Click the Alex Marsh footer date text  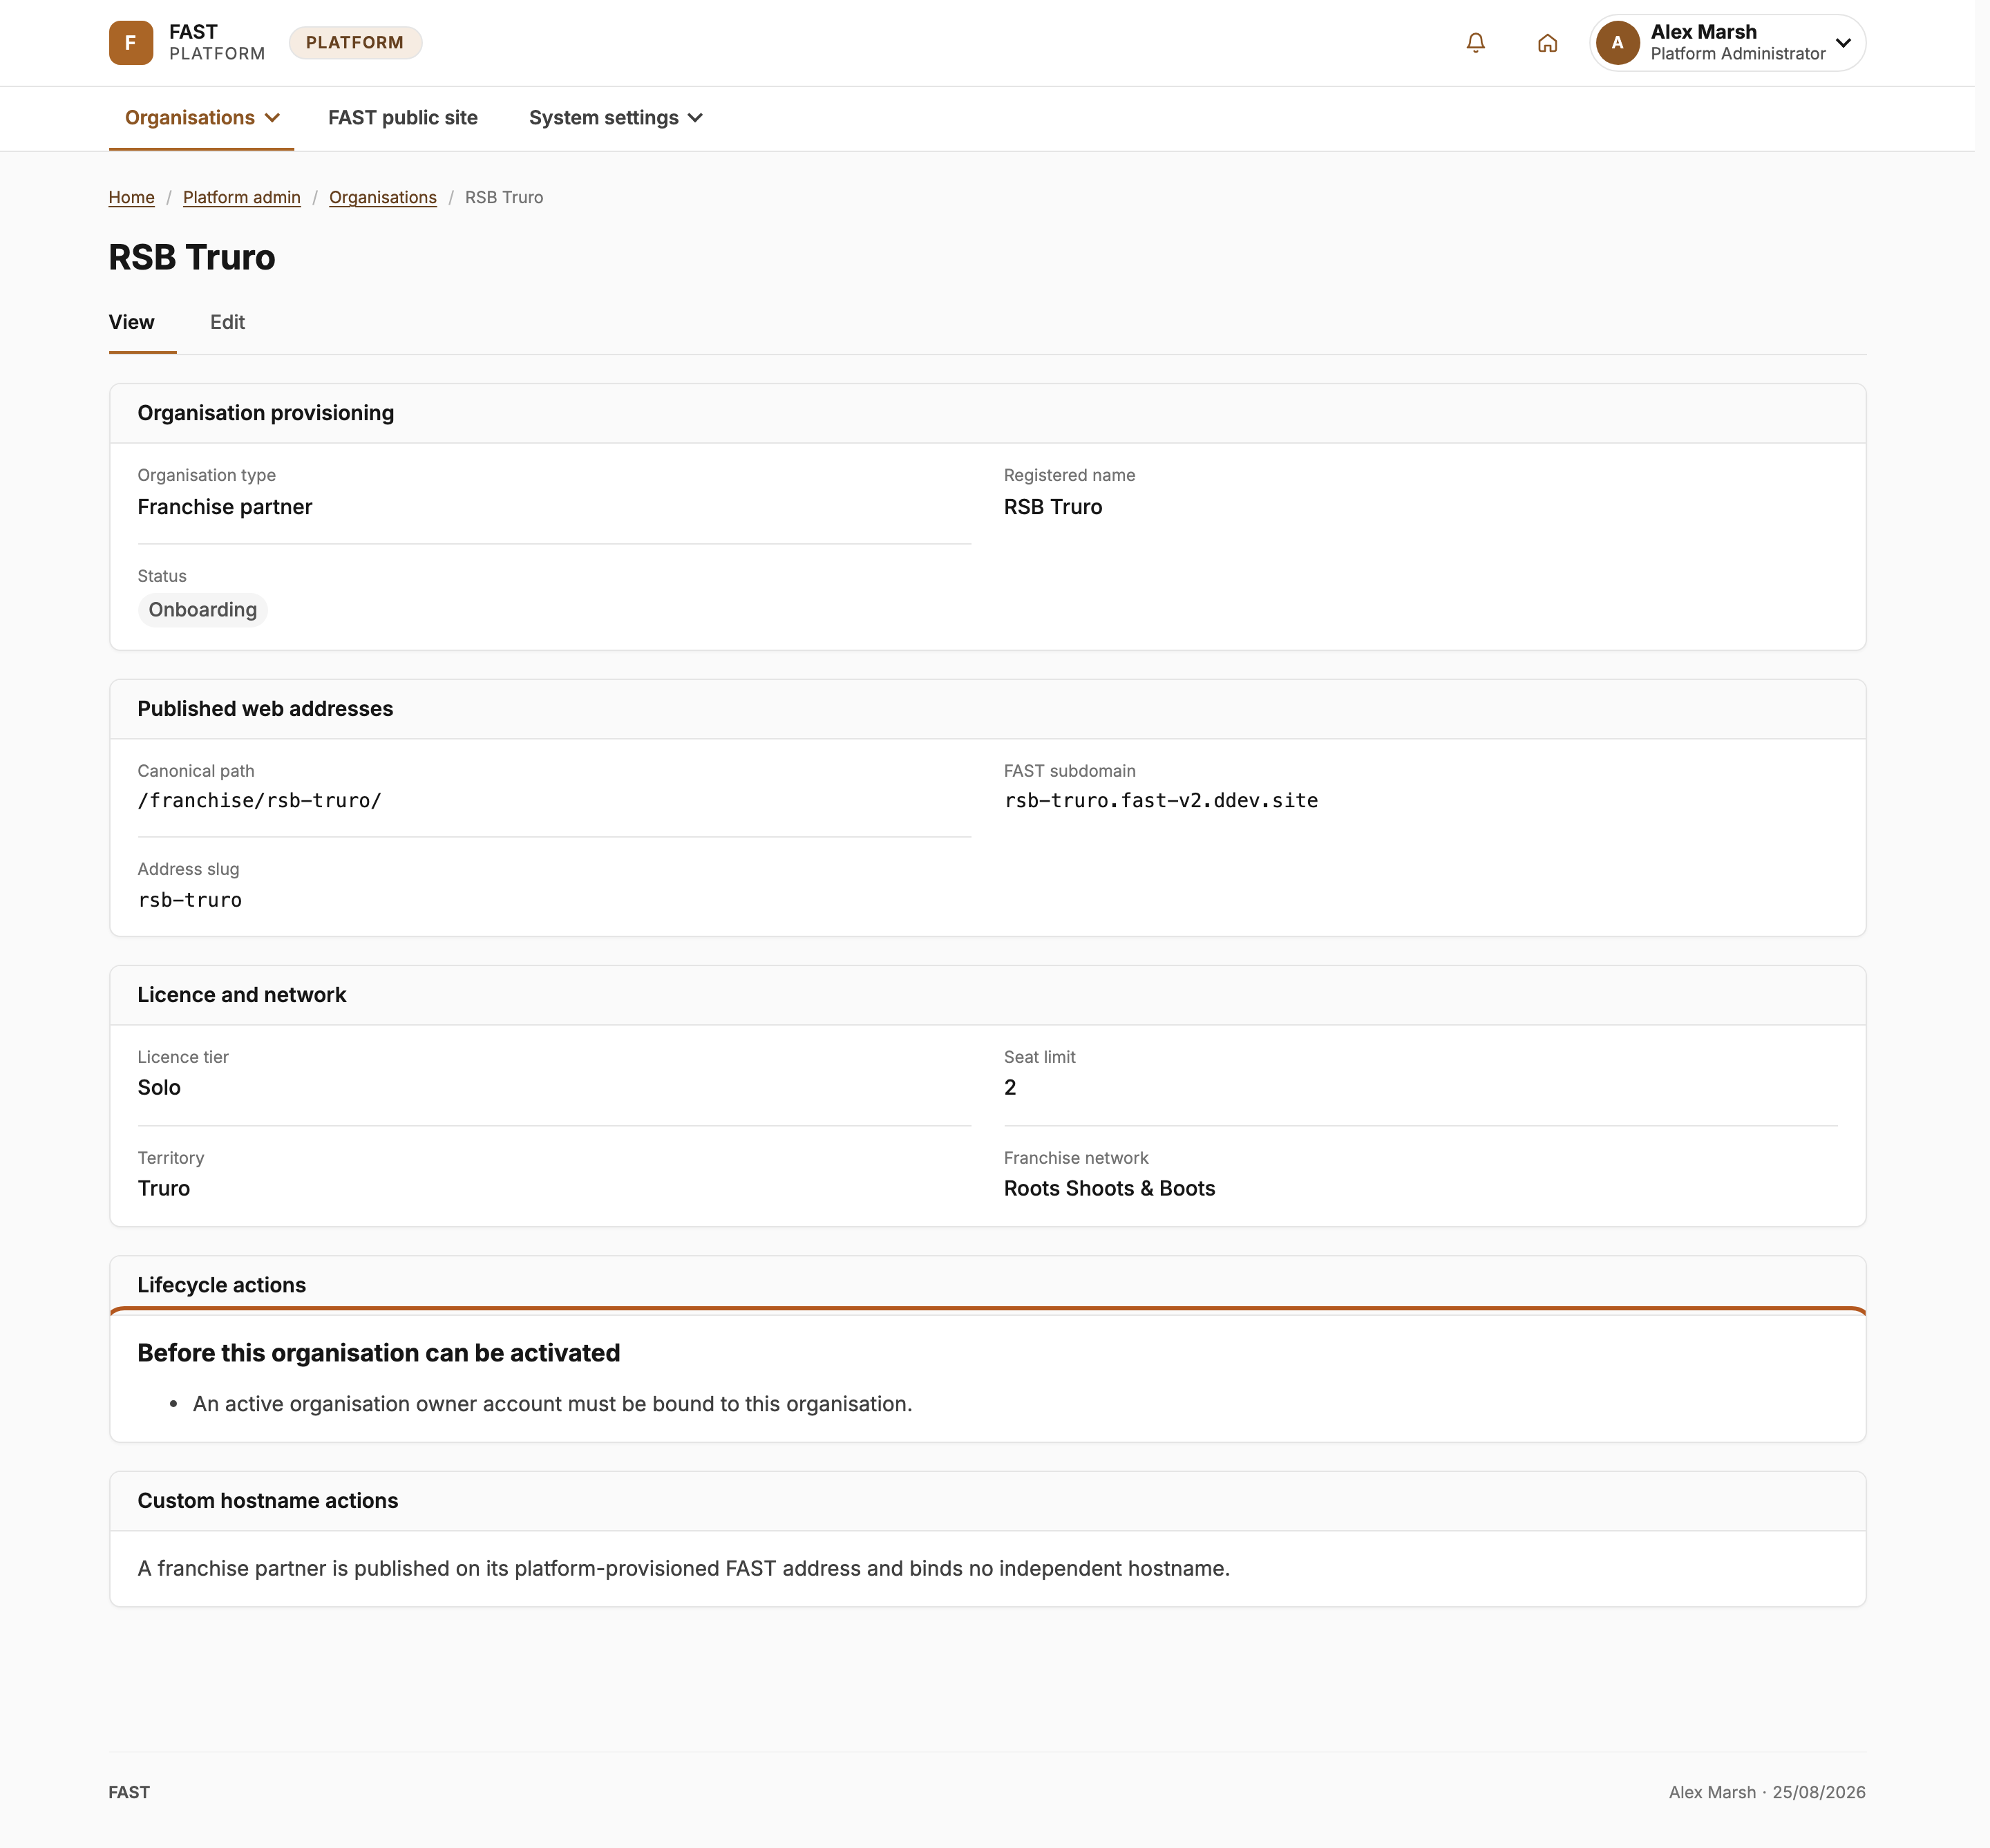pos(1767,1792)
